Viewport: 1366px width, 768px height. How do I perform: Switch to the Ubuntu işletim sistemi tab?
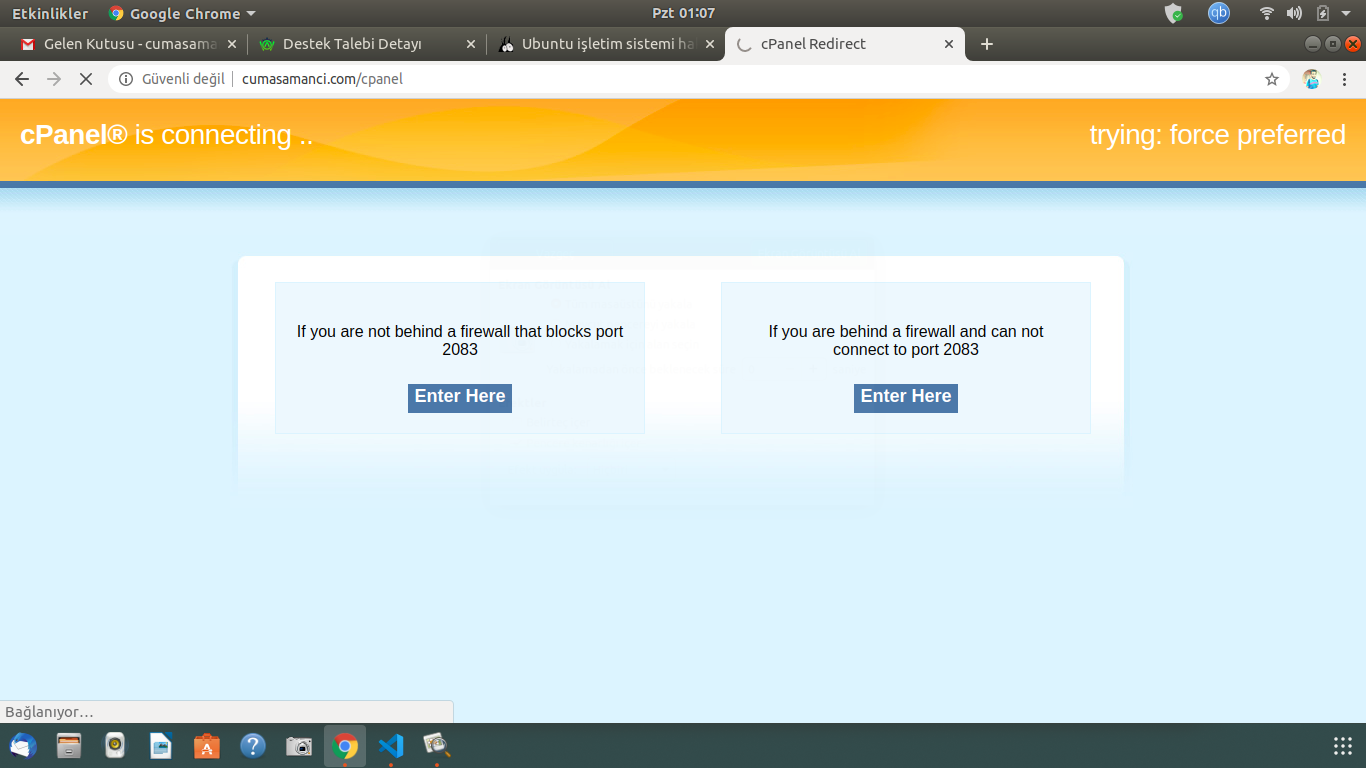[608, 44]
